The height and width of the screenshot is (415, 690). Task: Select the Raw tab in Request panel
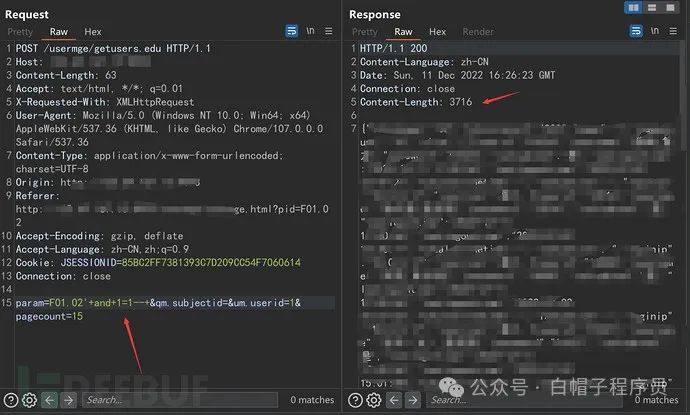pyautogui.click(x=59, y=32)
